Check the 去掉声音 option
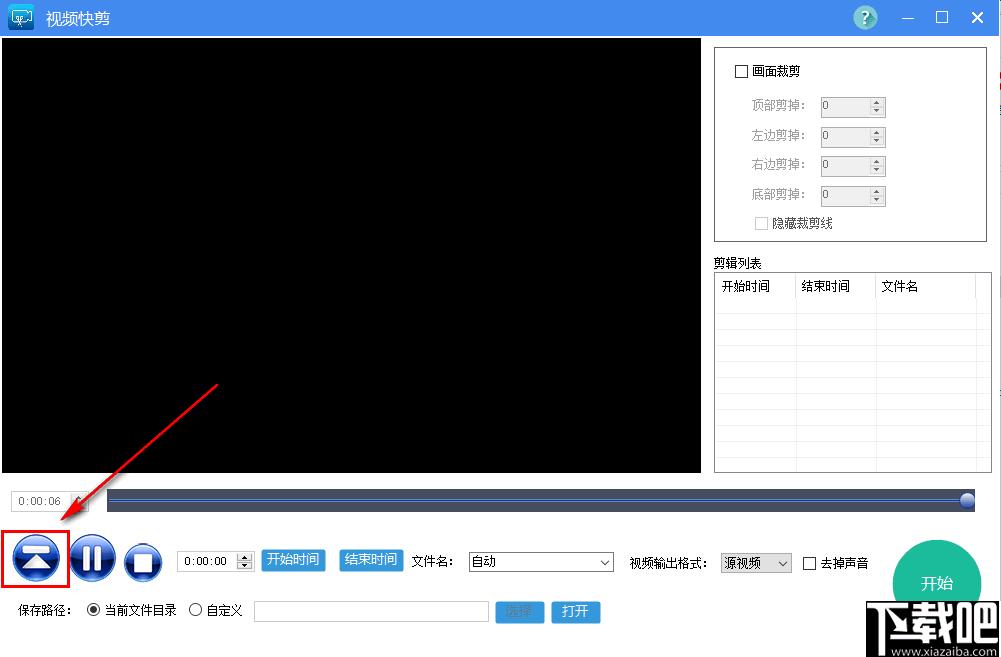 pos(809,563)
